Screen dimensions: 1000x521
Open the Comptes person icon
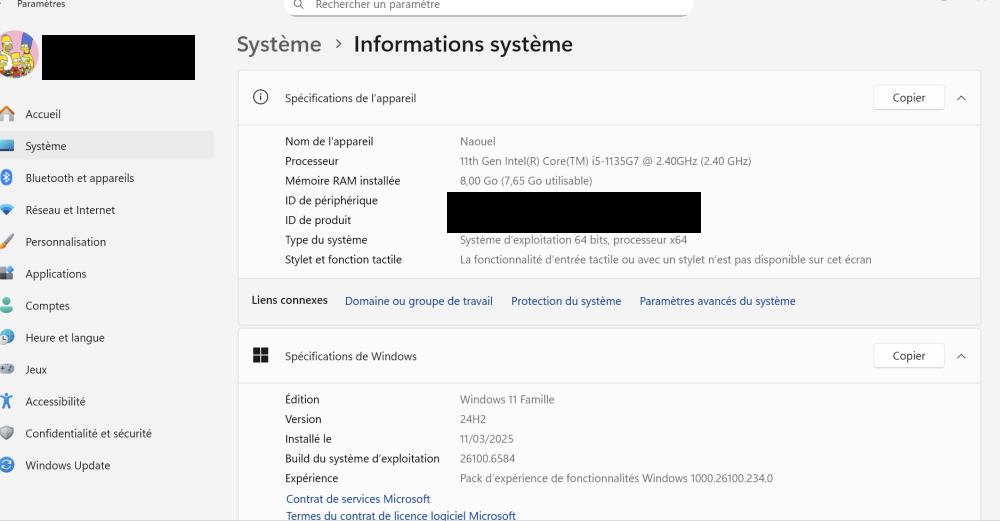coord(7,305)
